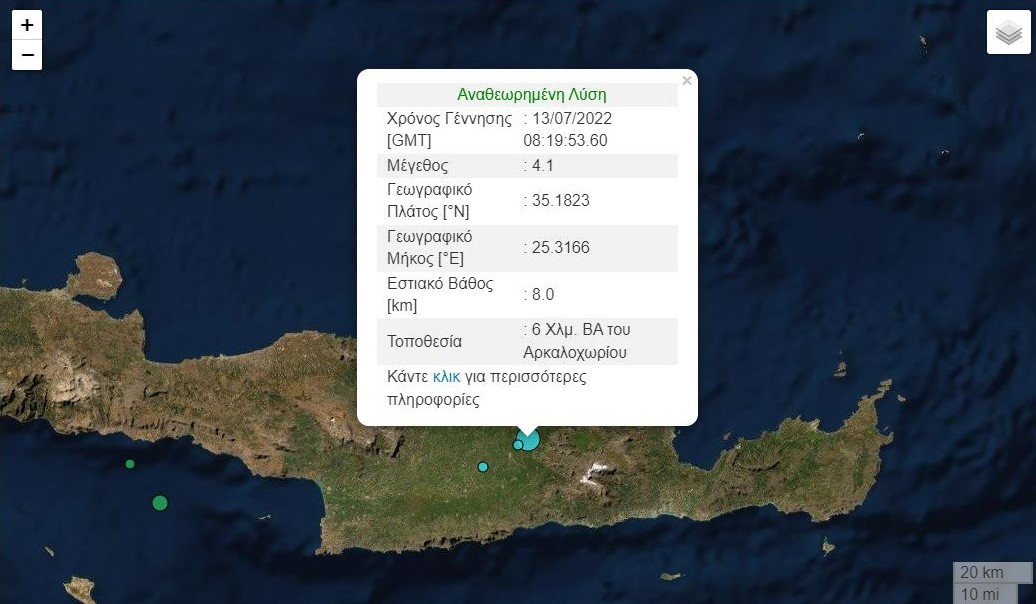1036x604 pixels.
Task: Select the small cyan marker beside large one
Action: (x=517, y=445)
